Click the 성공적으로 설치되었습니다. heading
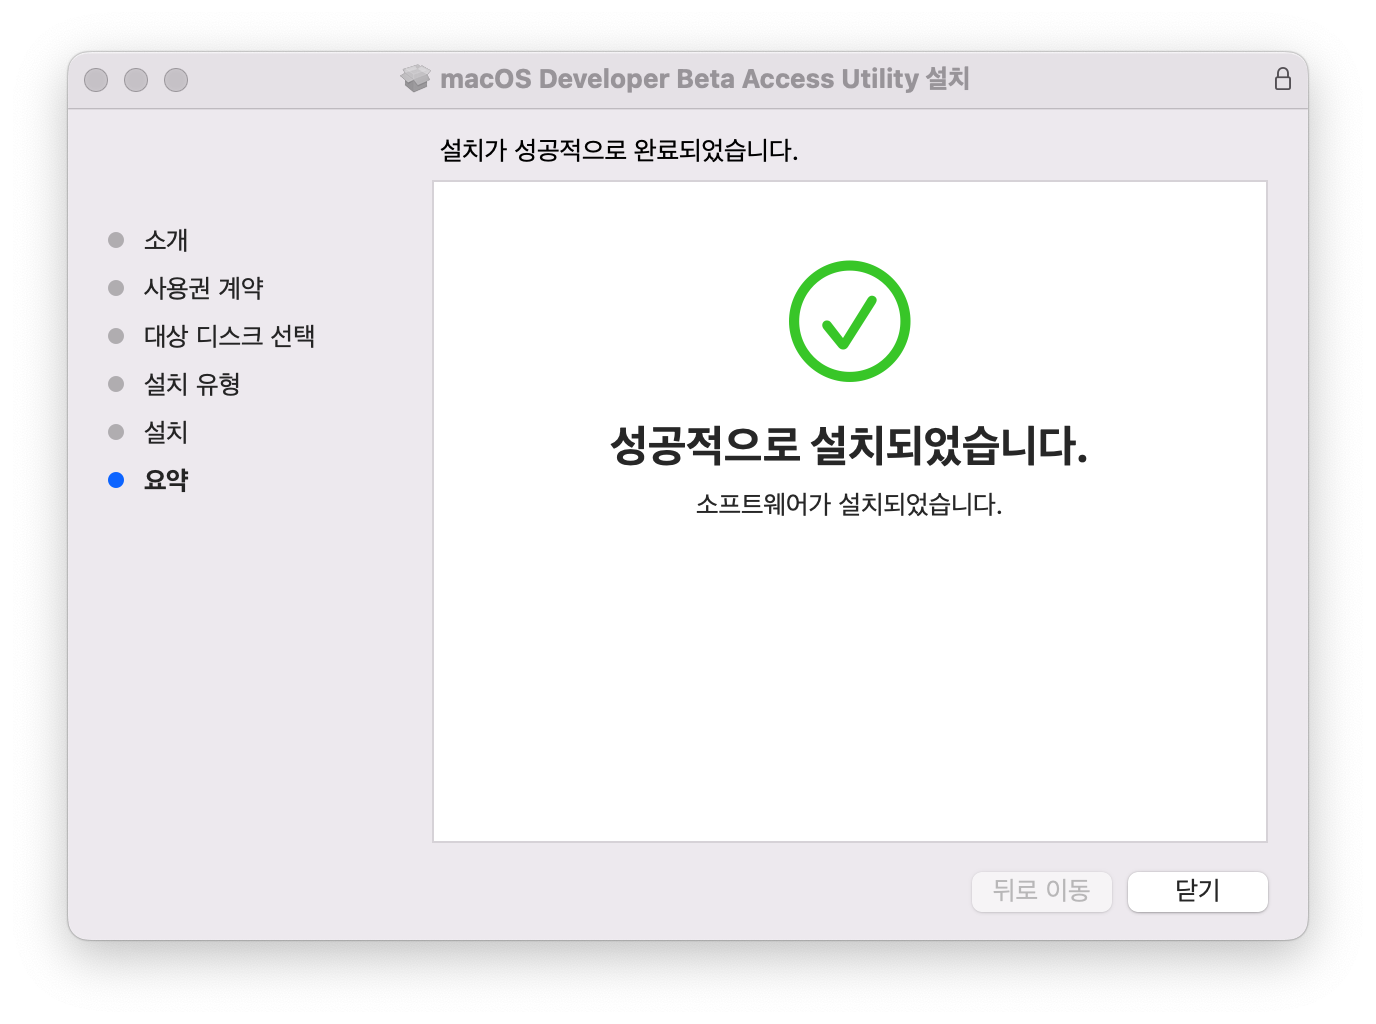The height and width of the screenshot is (1024, 1376). 849,446
